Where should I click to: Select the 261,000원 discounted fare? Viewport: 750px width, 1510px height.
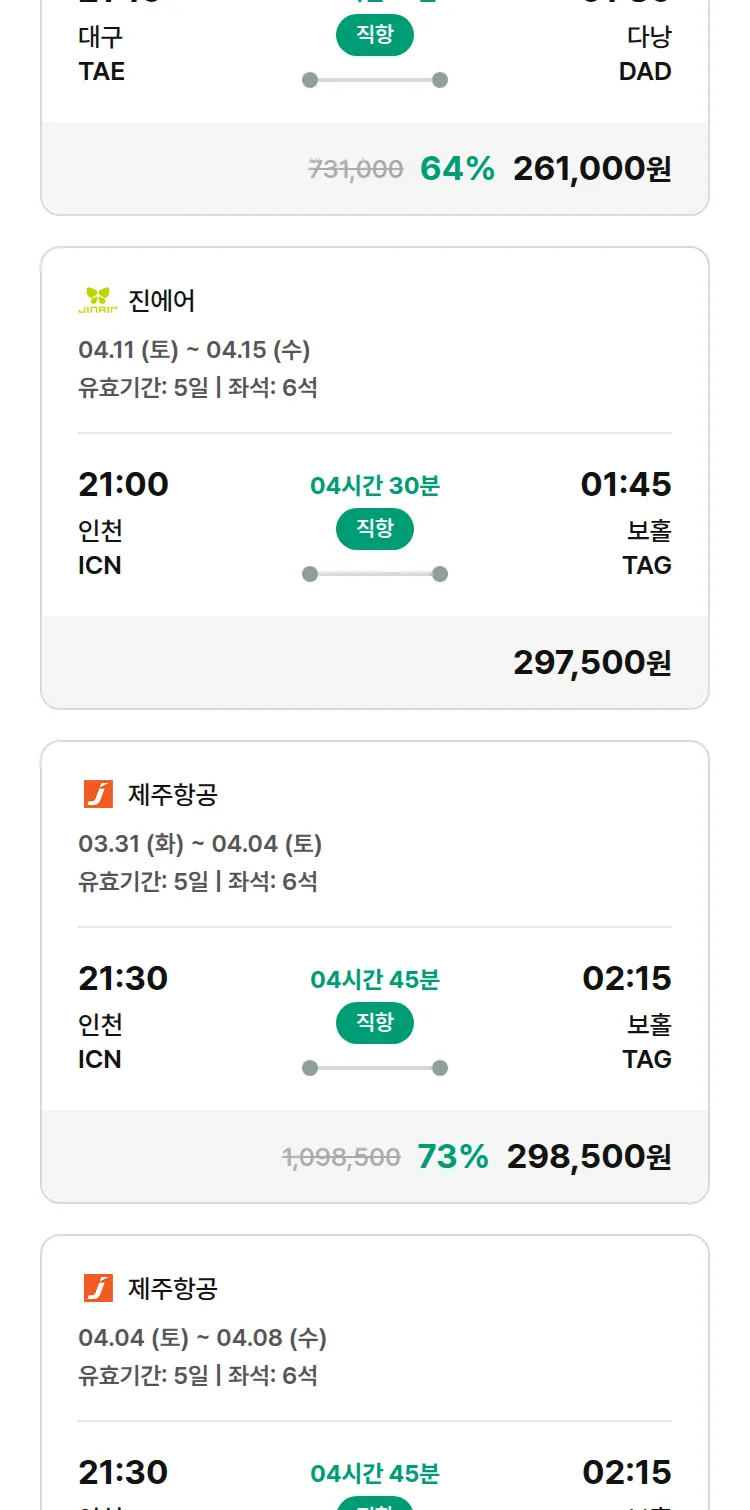pos(591,169)
